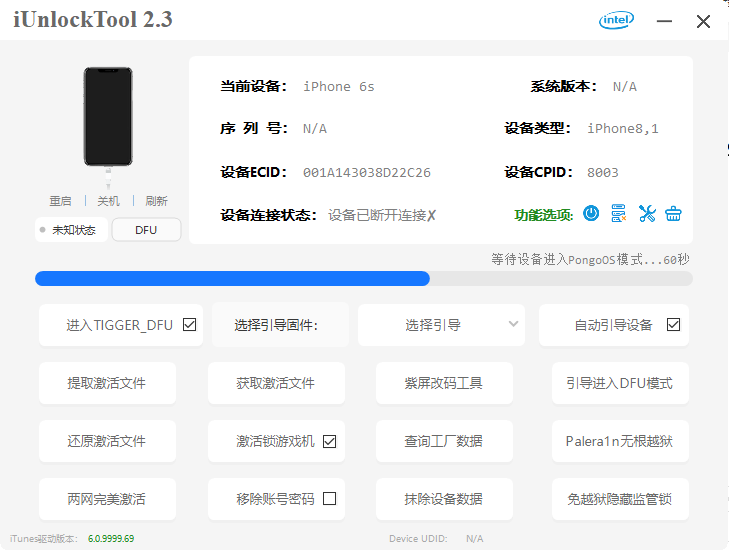Open the 选择引导 dropdown

coord(441,325)
